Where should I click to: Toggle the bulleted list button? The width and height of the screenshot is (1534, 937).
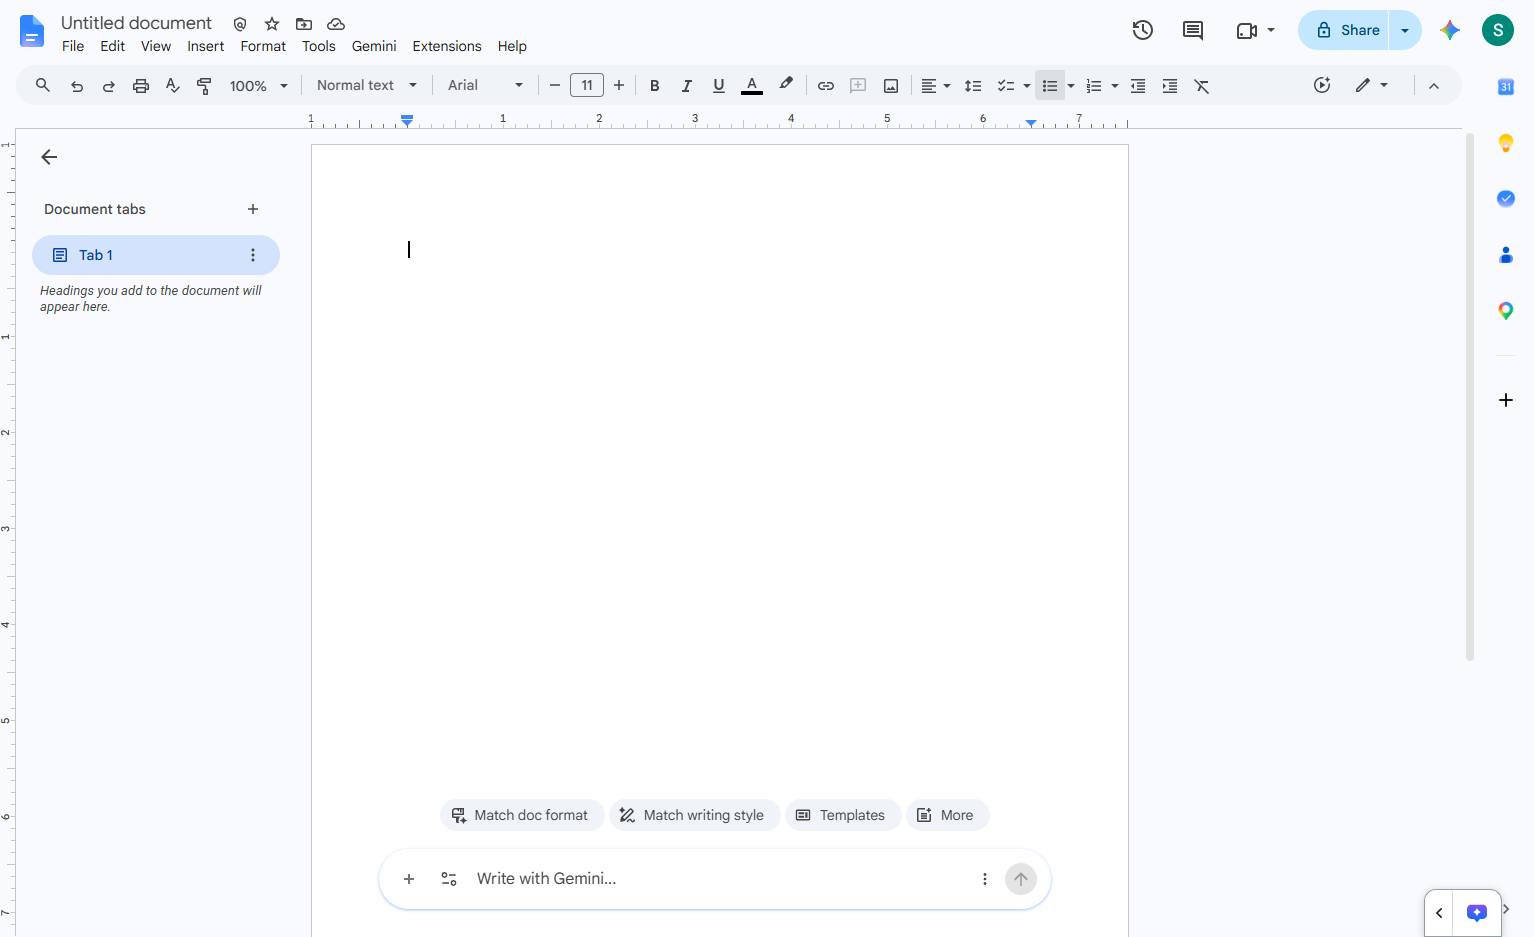(1049, 86)
